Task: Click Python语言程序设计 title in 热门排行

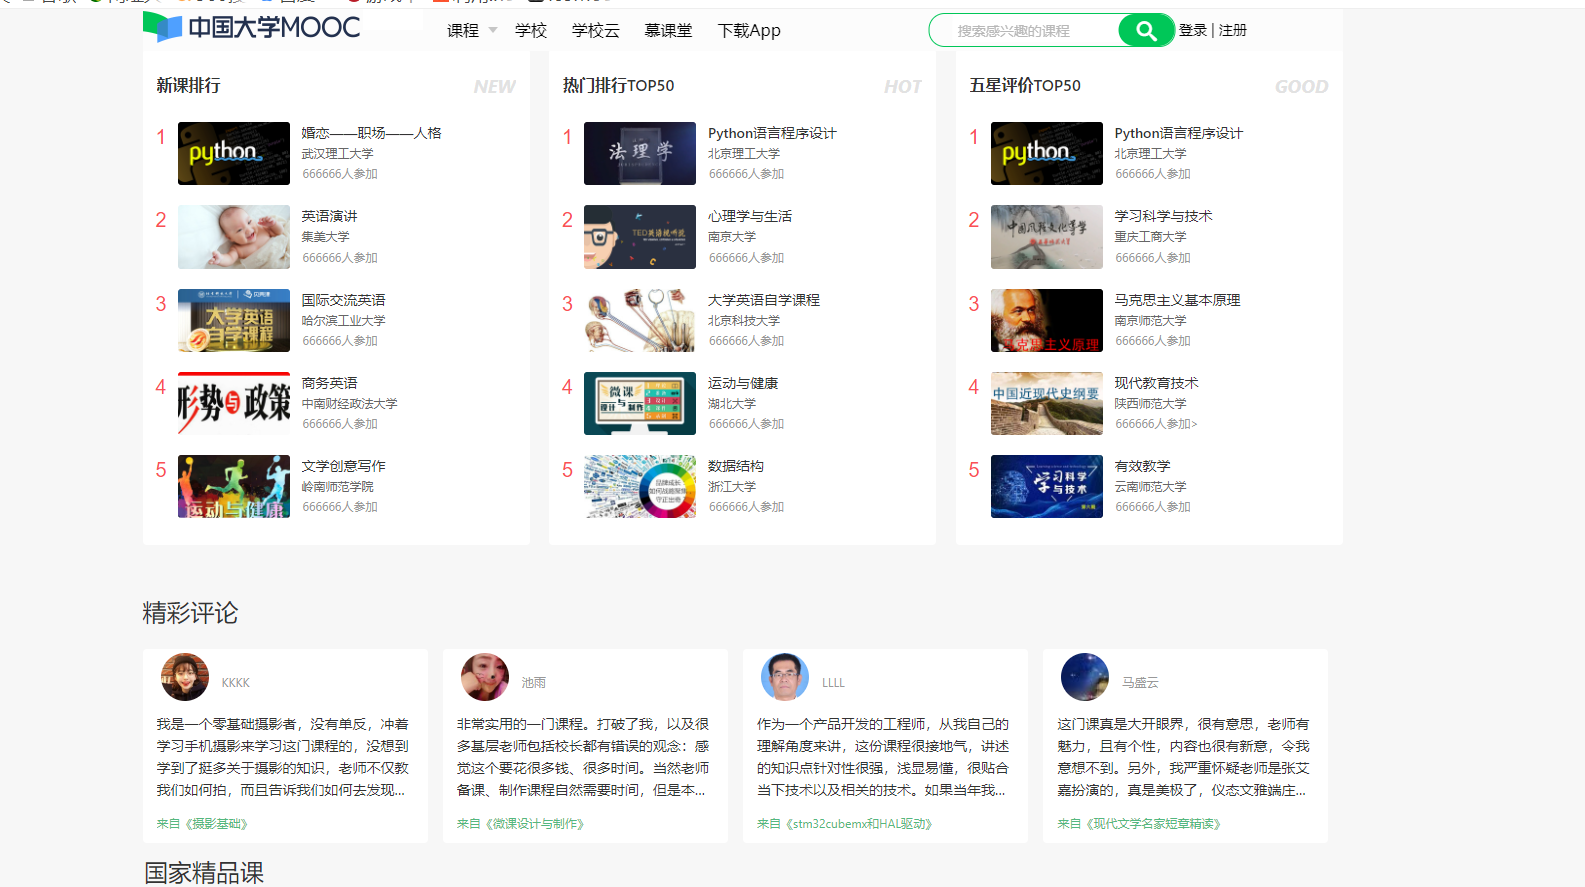Action: pyautogui.click(x=772, y=133)
